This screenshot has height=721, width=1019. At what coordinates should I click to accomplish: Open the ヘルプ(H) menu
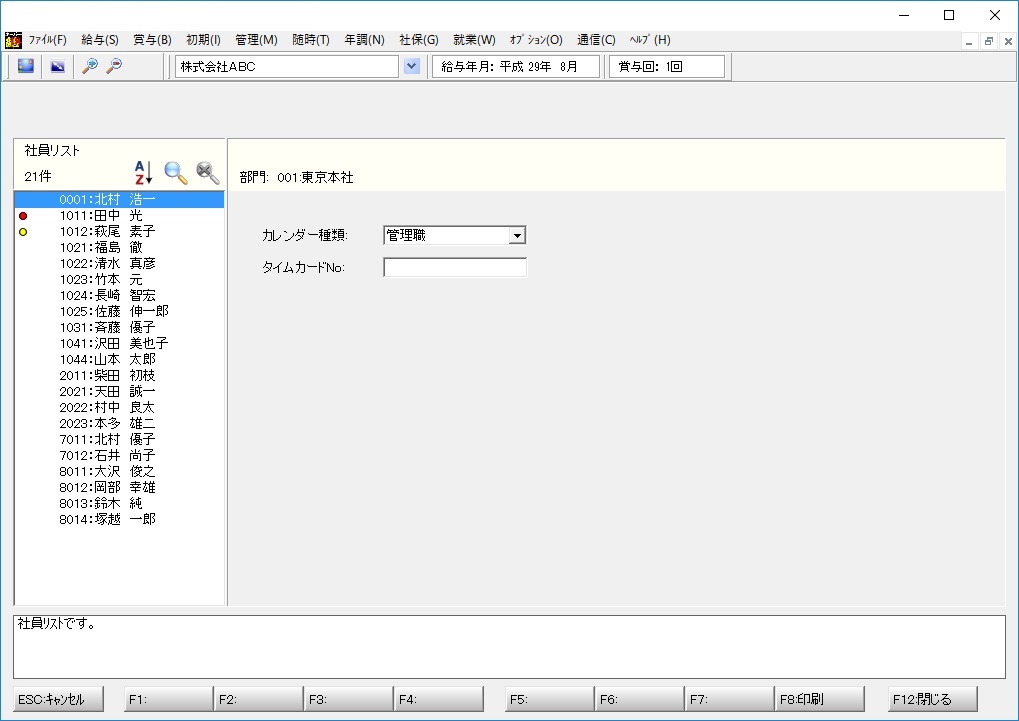click(650, 40)
